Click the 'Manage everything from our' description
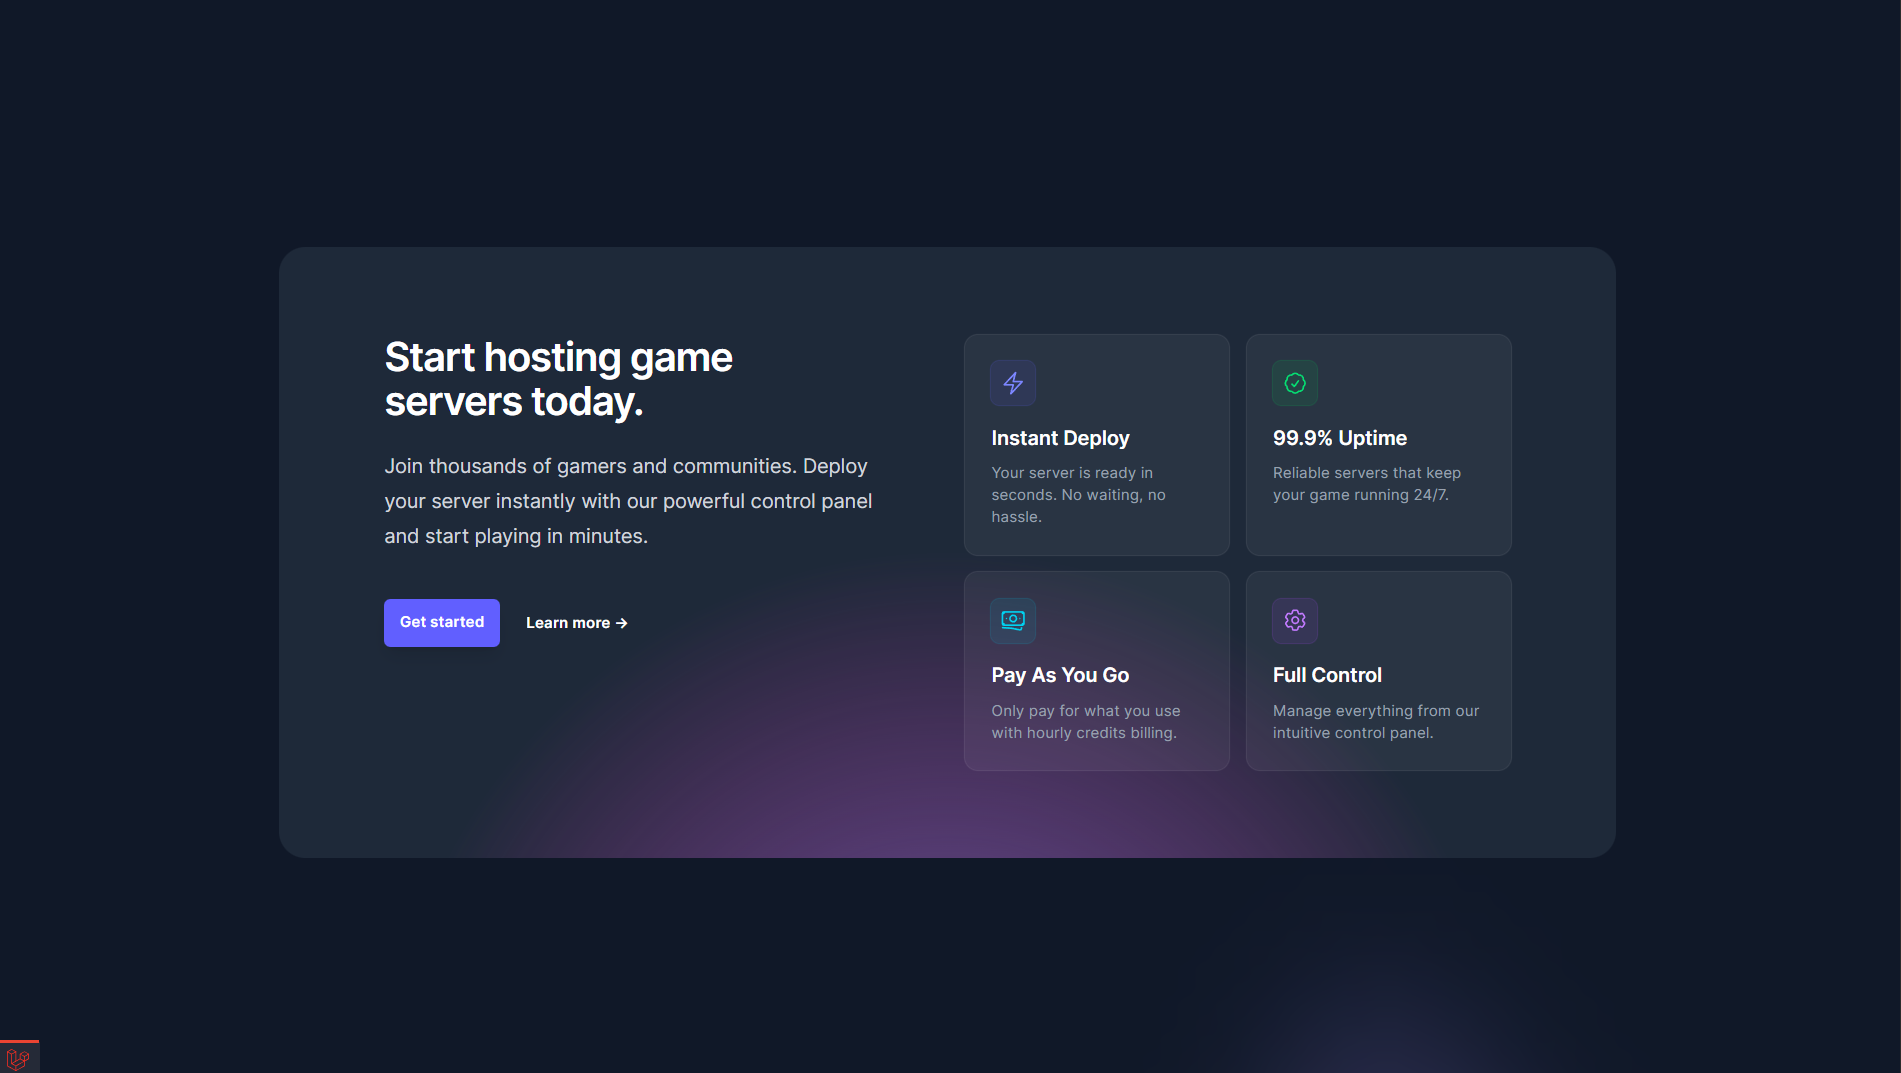 [1375, 722]
